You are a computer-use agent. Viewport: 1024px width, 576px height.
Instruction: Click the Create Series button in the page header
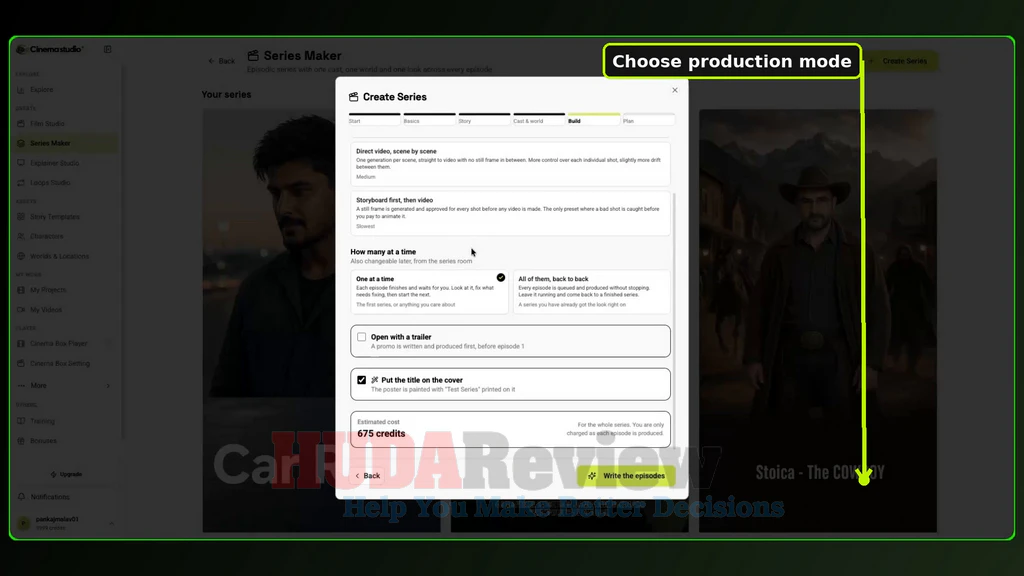tap(899, 61)
